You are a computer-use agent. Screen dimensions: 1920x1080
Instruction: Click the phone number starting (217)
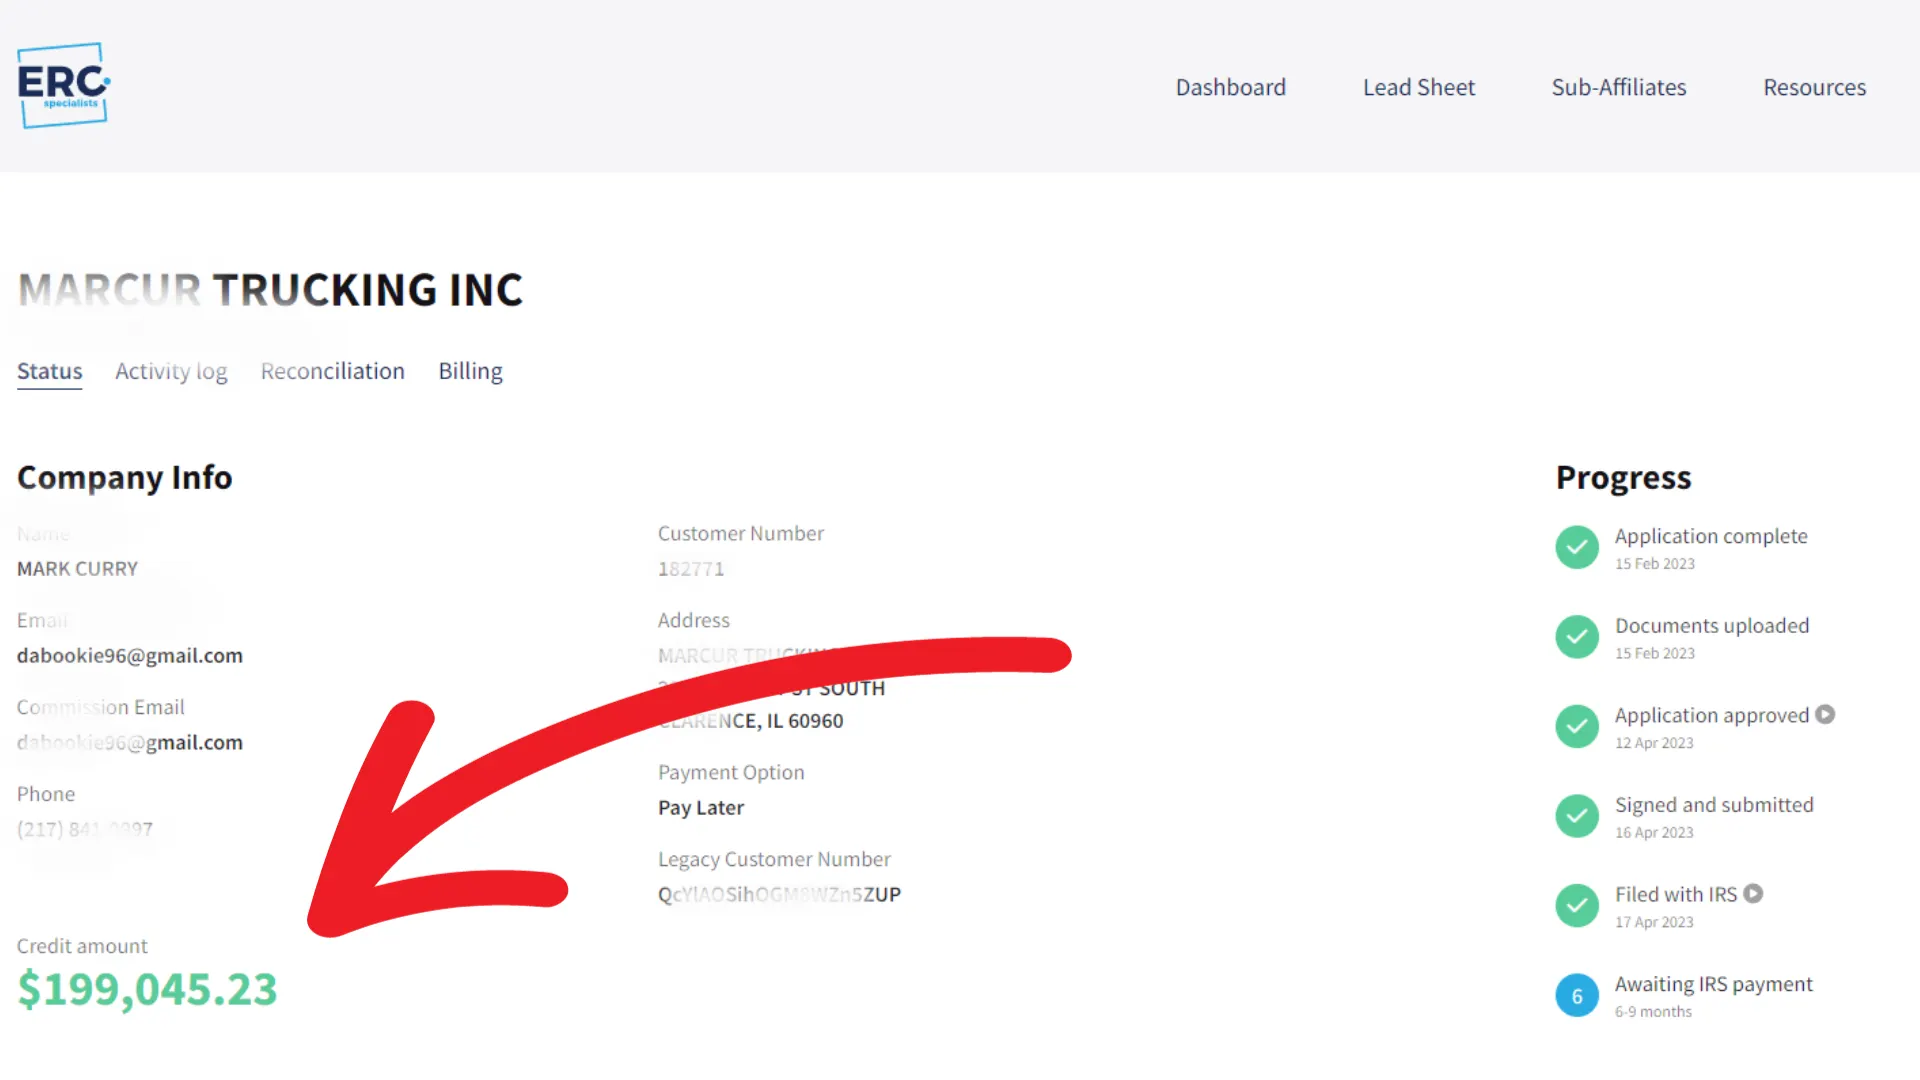(x=85, y=829)
